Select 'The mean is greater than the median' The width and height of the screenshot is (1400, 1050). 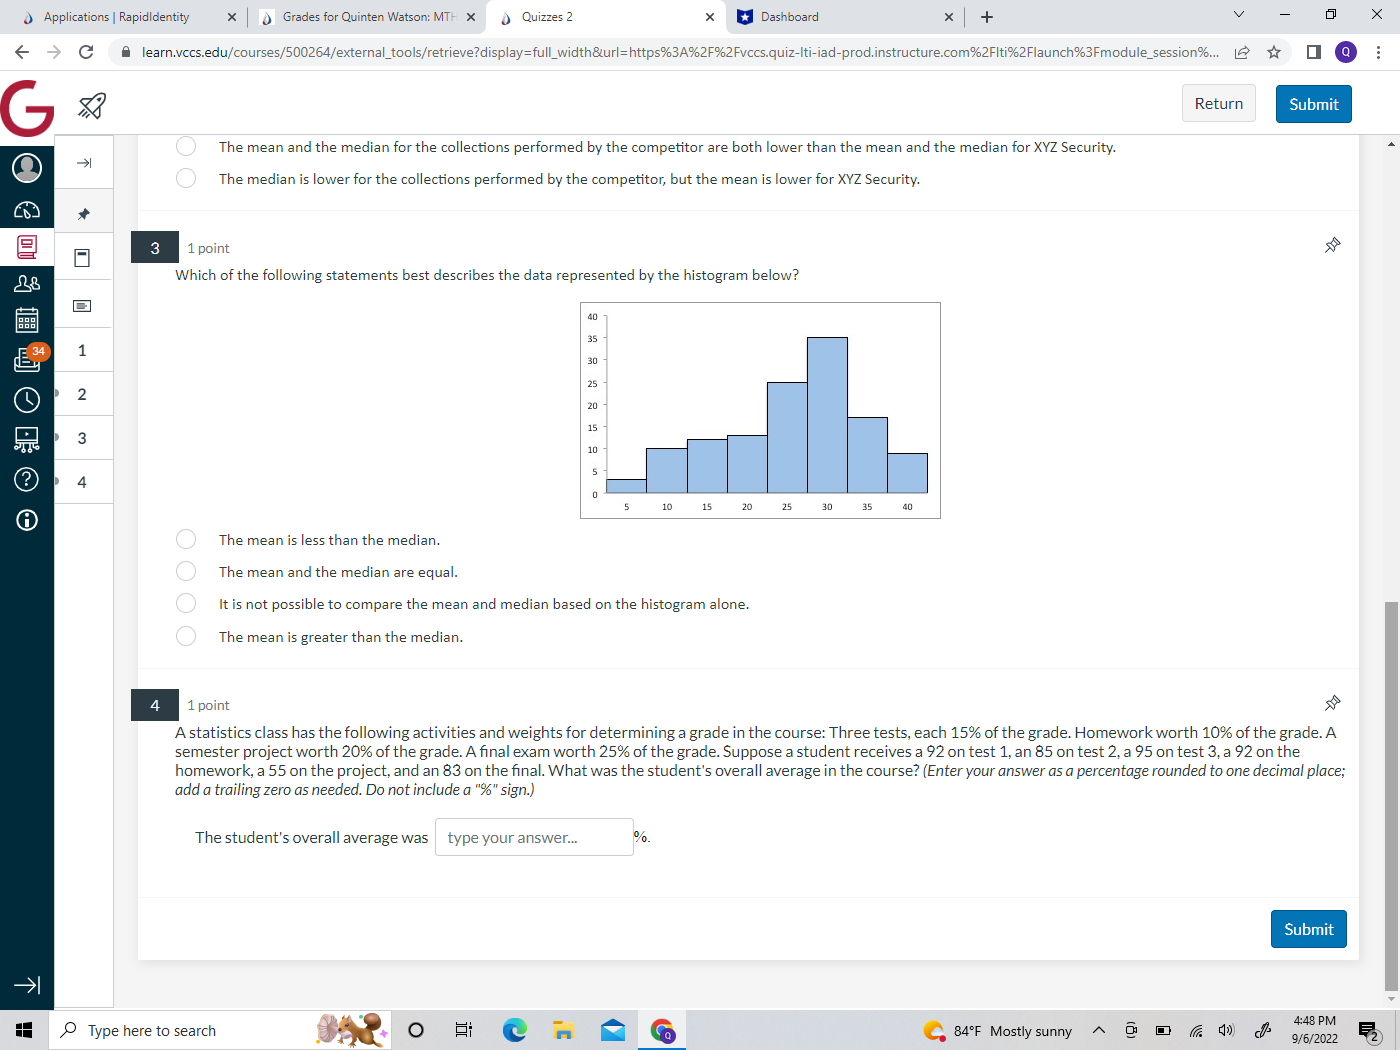pos(186,636)
